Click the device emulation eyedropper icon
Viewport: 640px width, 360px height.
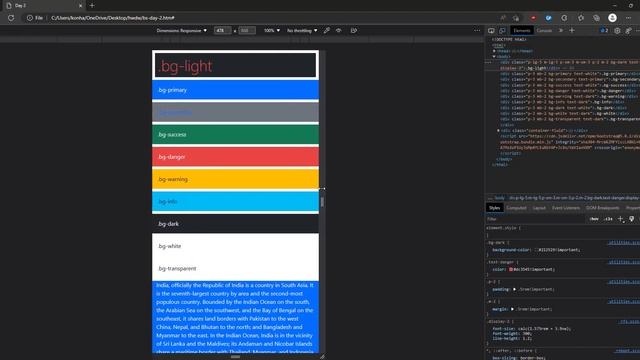[327, 31]
